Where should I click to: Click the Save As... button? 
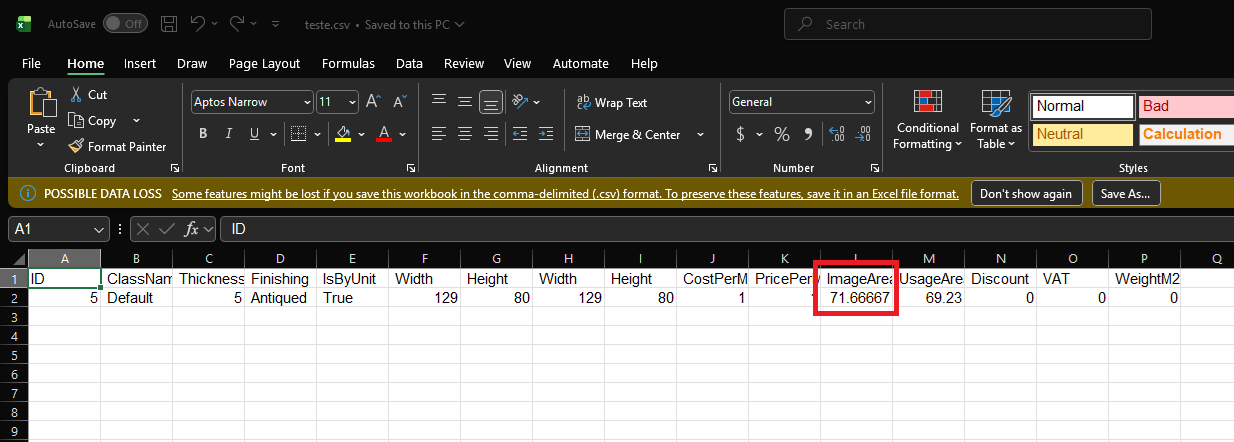point(1125,193)
